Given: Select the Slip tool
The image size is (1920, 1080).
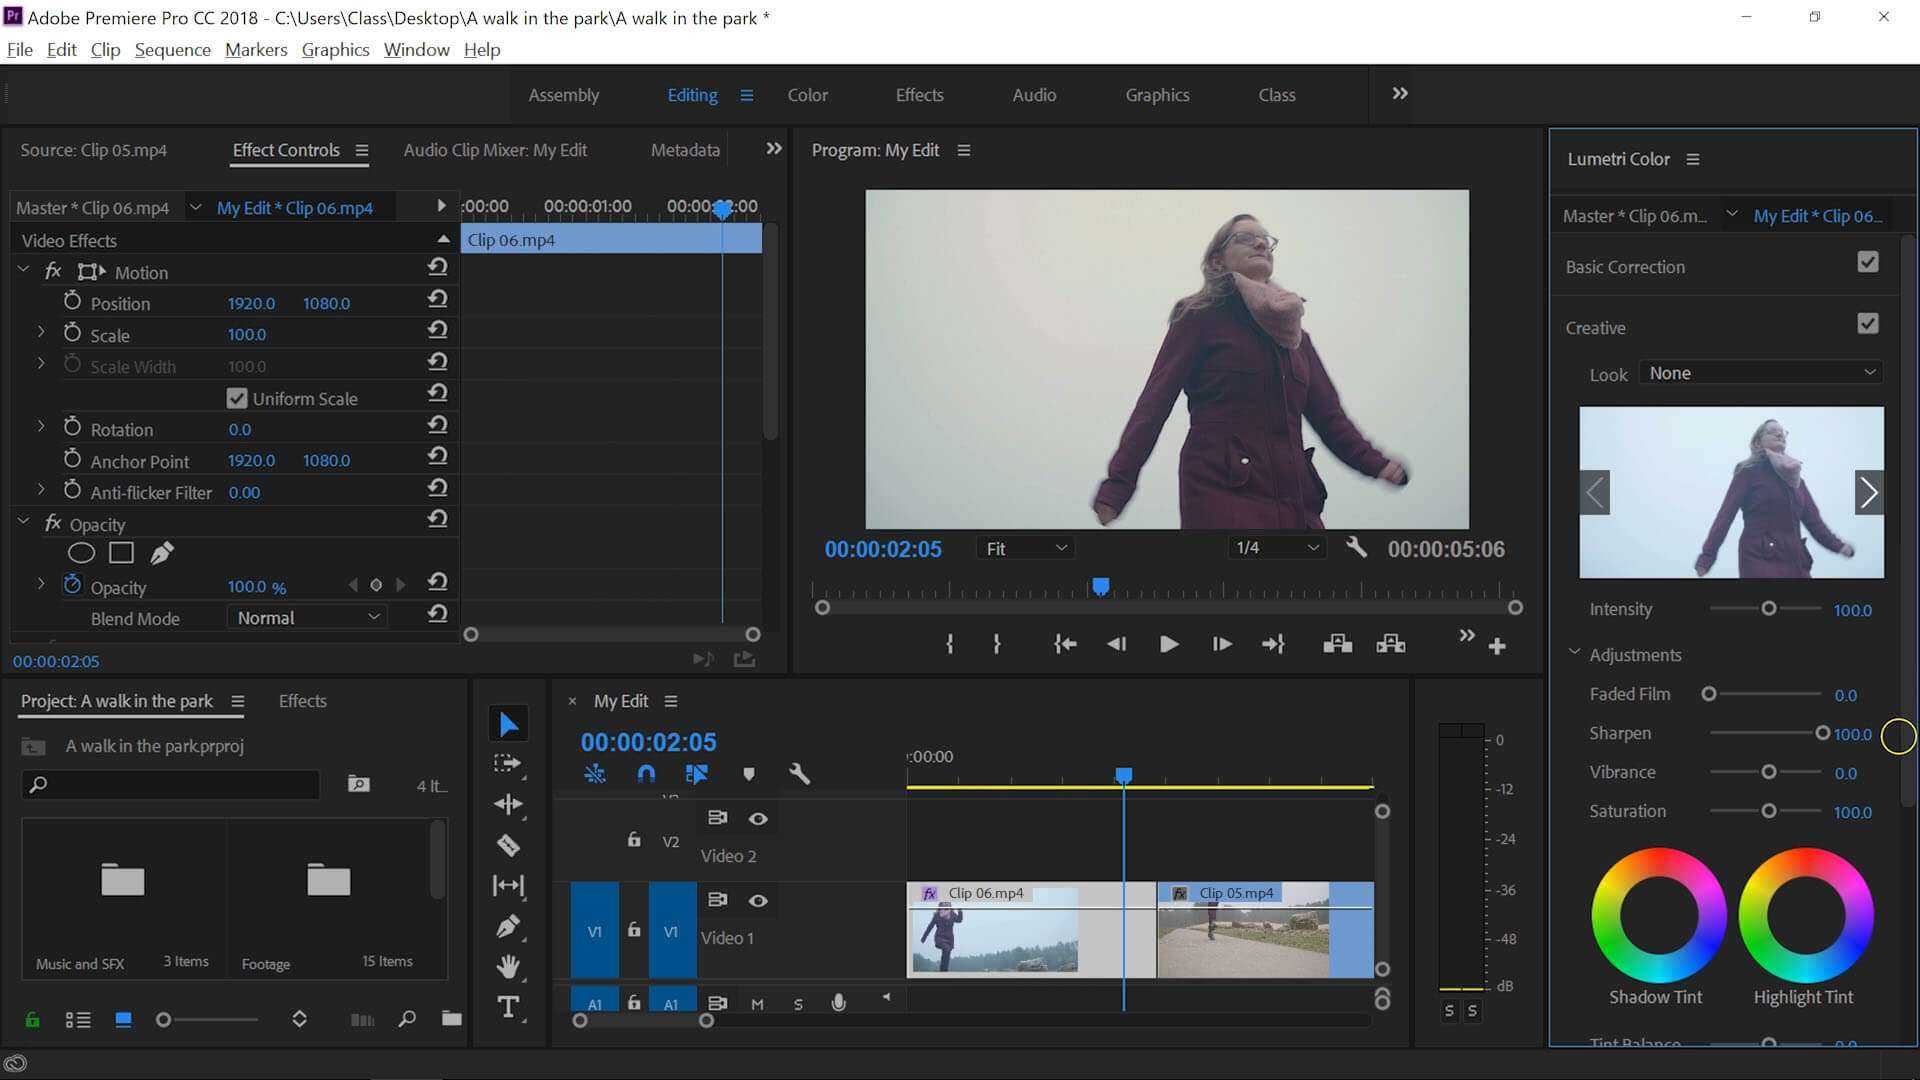Looking at the screenshot, I should 508,885.
